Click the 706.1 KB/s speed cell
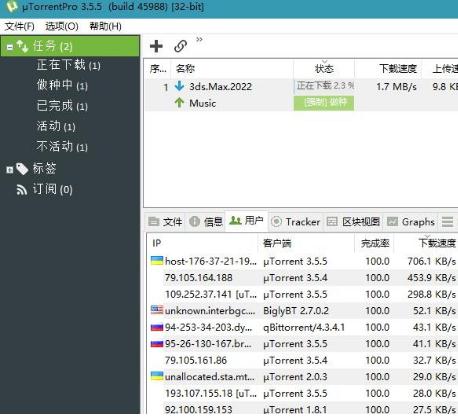This screenshot has width=458, height=417. [x=431, y=261]
